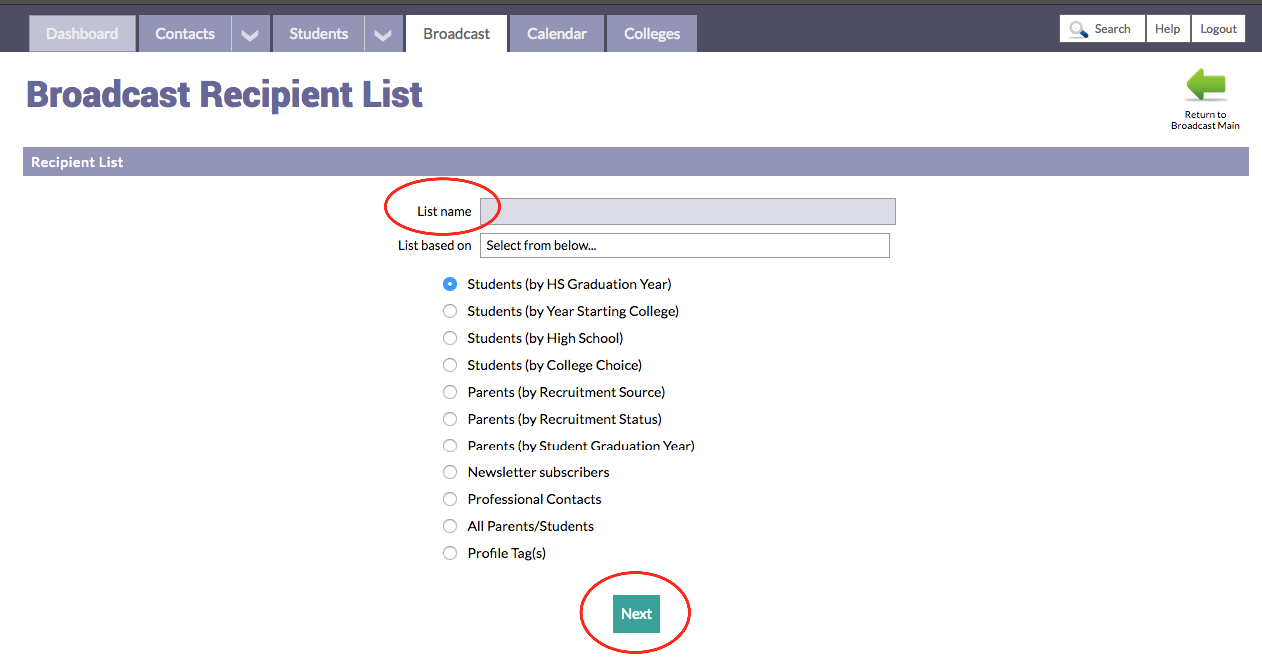Choose Professional Contacts radio option
Image resolution: width=1262 pixels, height=666 pixels.
[x=450, y=499]
